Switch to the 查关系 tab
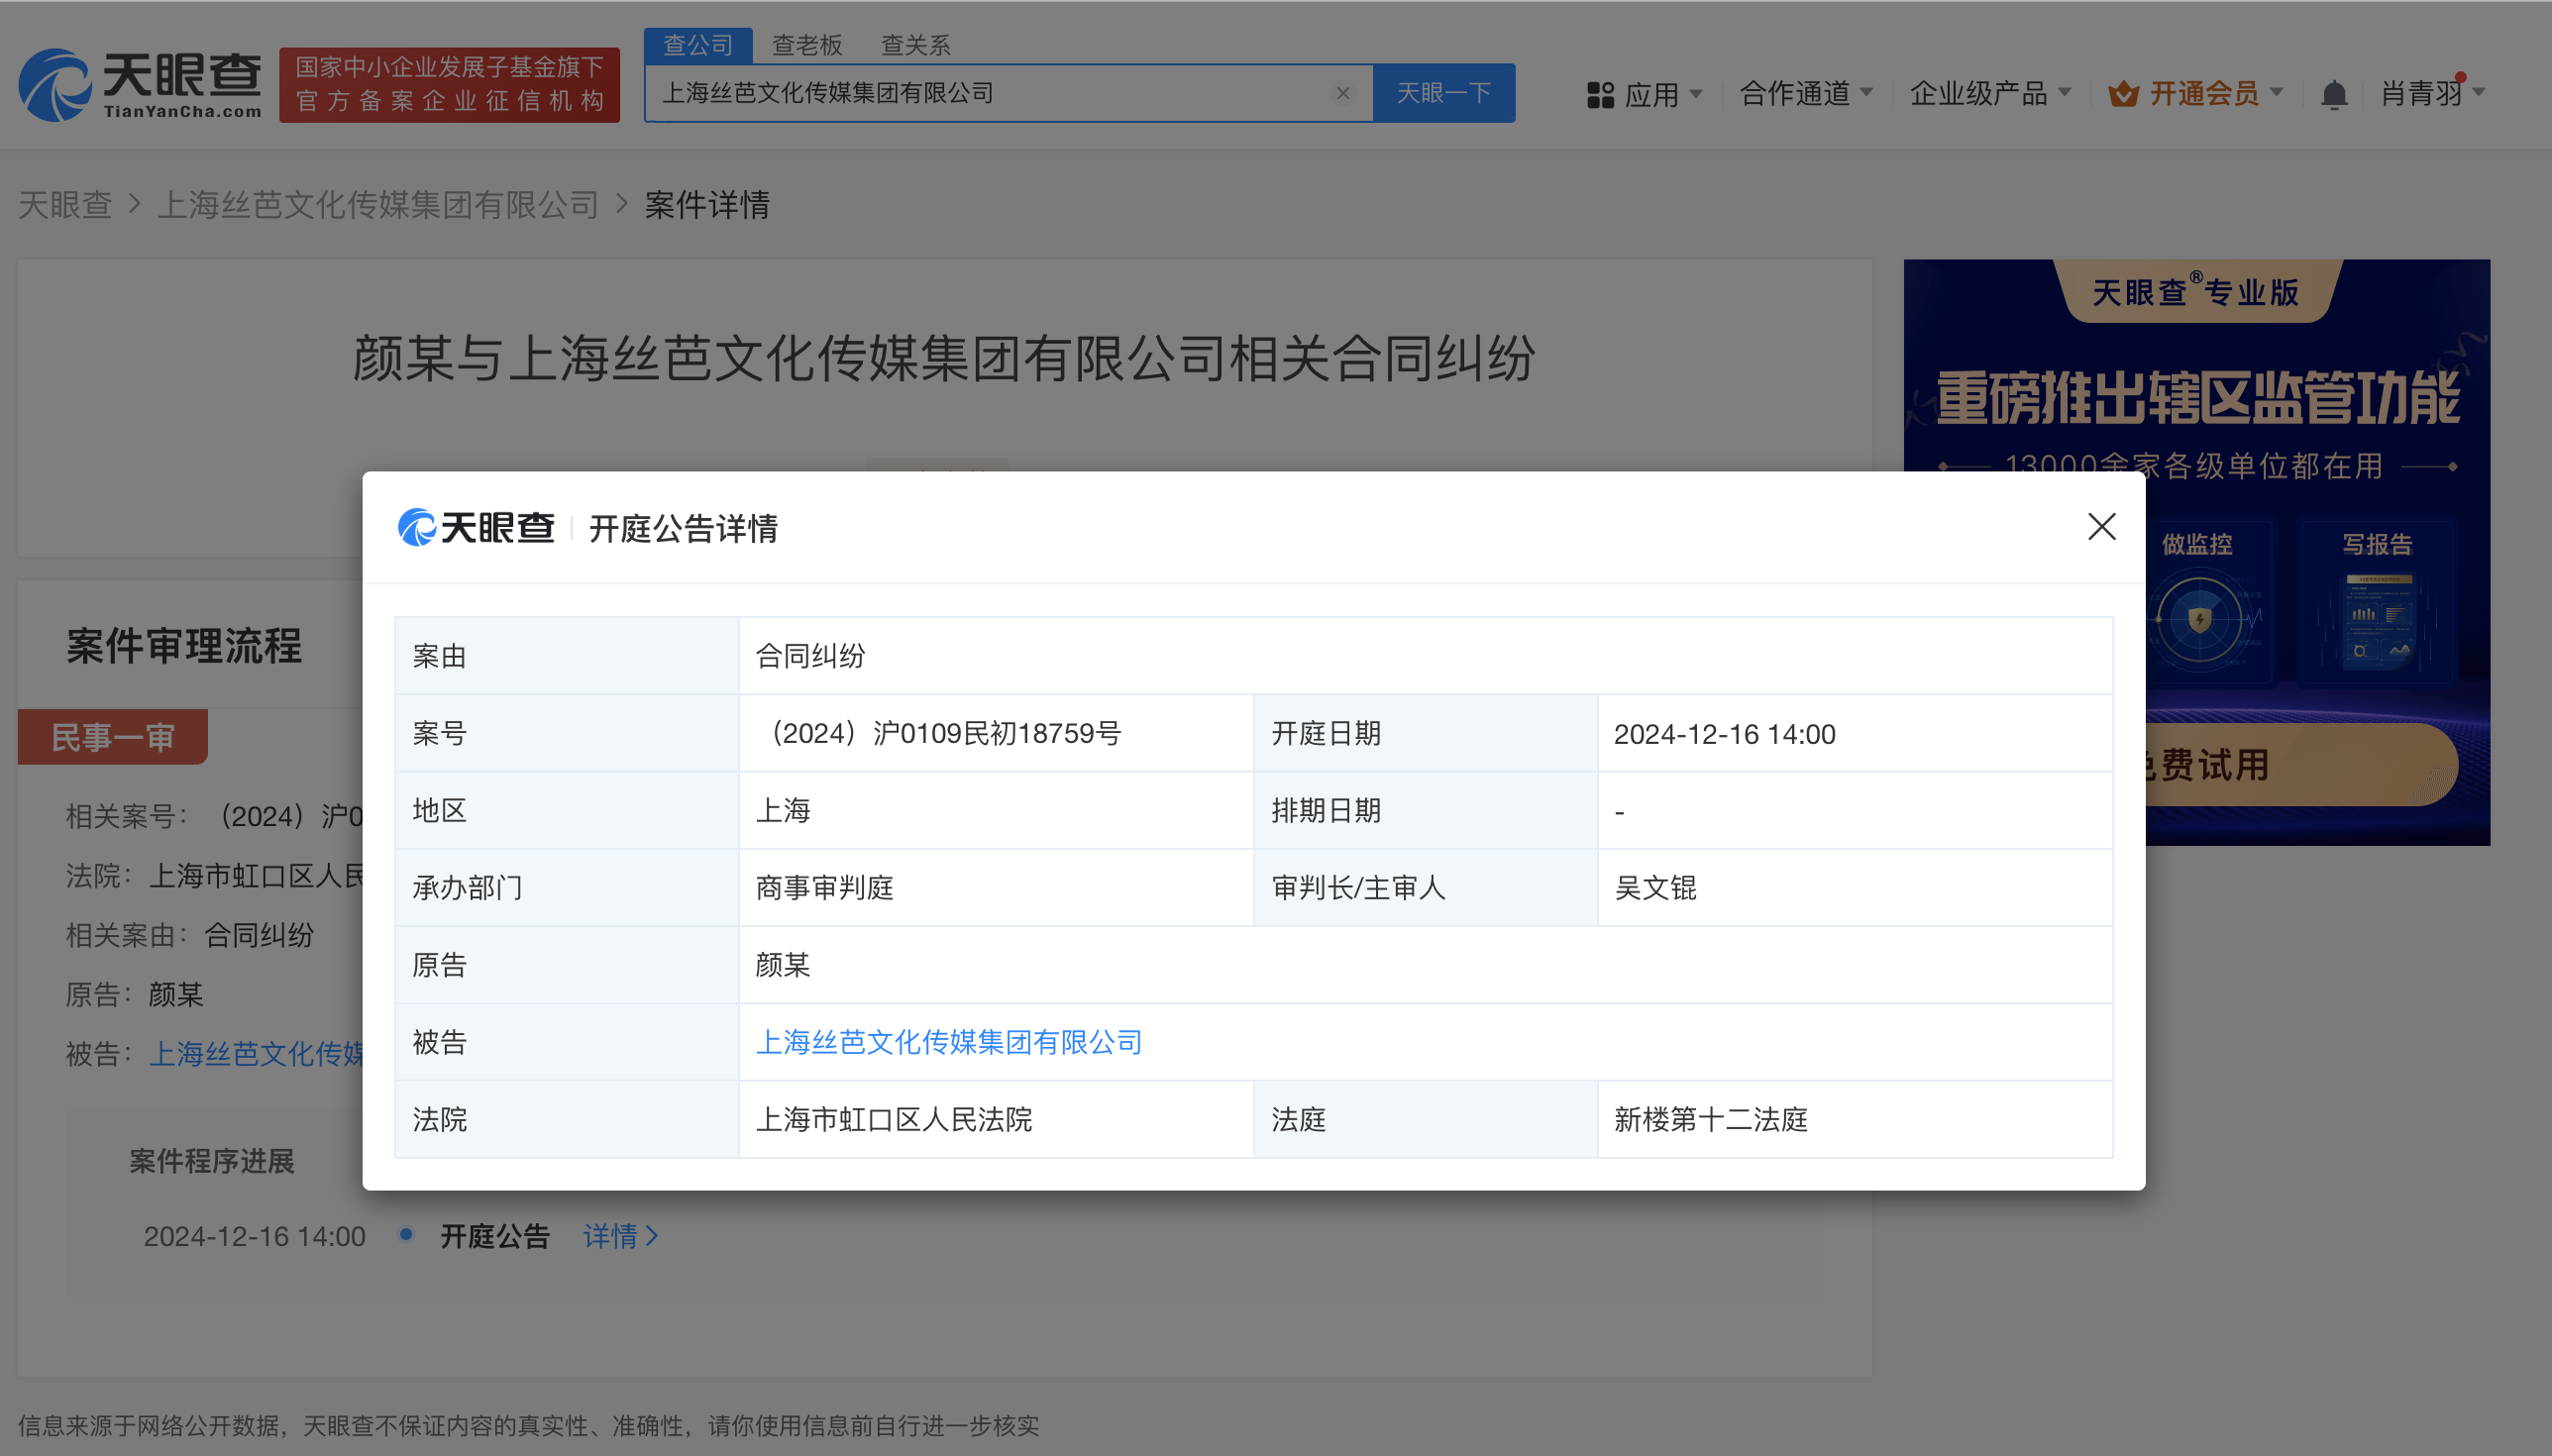2552x1456 pixels. pos(915,45)
